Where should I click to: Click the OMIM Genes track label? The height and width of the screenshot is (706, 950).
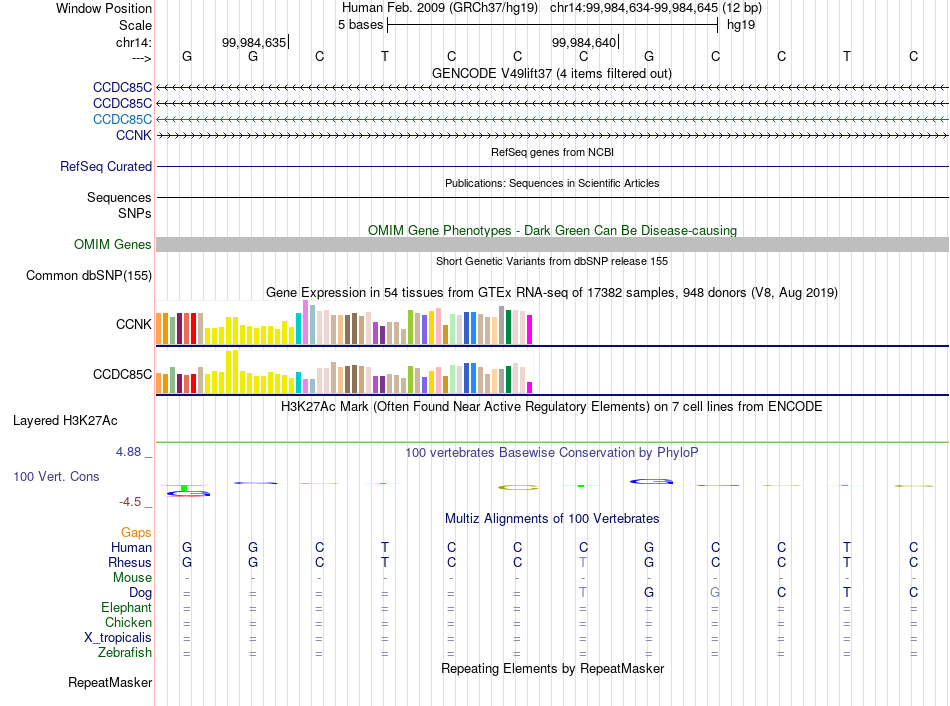click(113, 244)
